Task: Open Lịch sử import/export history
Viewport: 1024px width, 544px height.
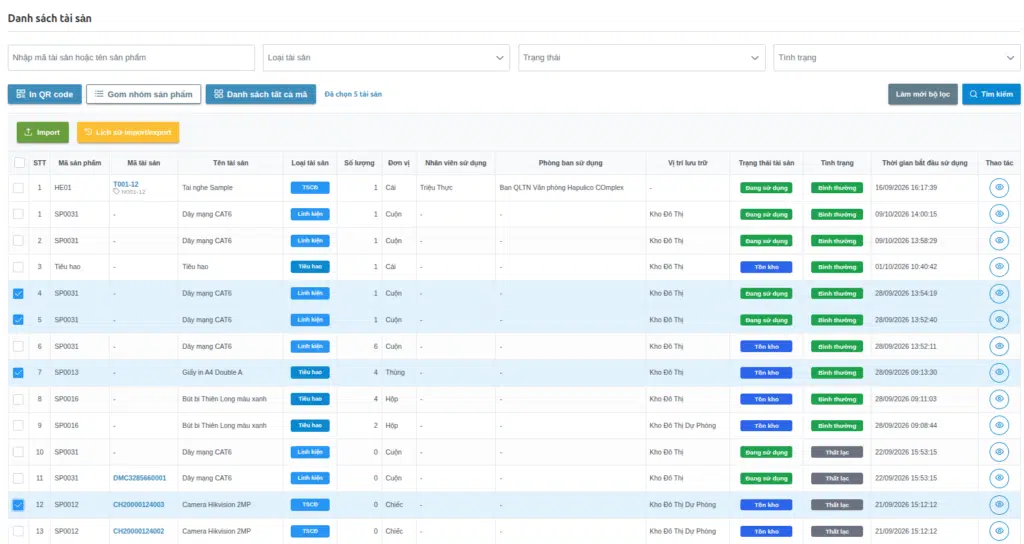Action: [x=128, y=132]
